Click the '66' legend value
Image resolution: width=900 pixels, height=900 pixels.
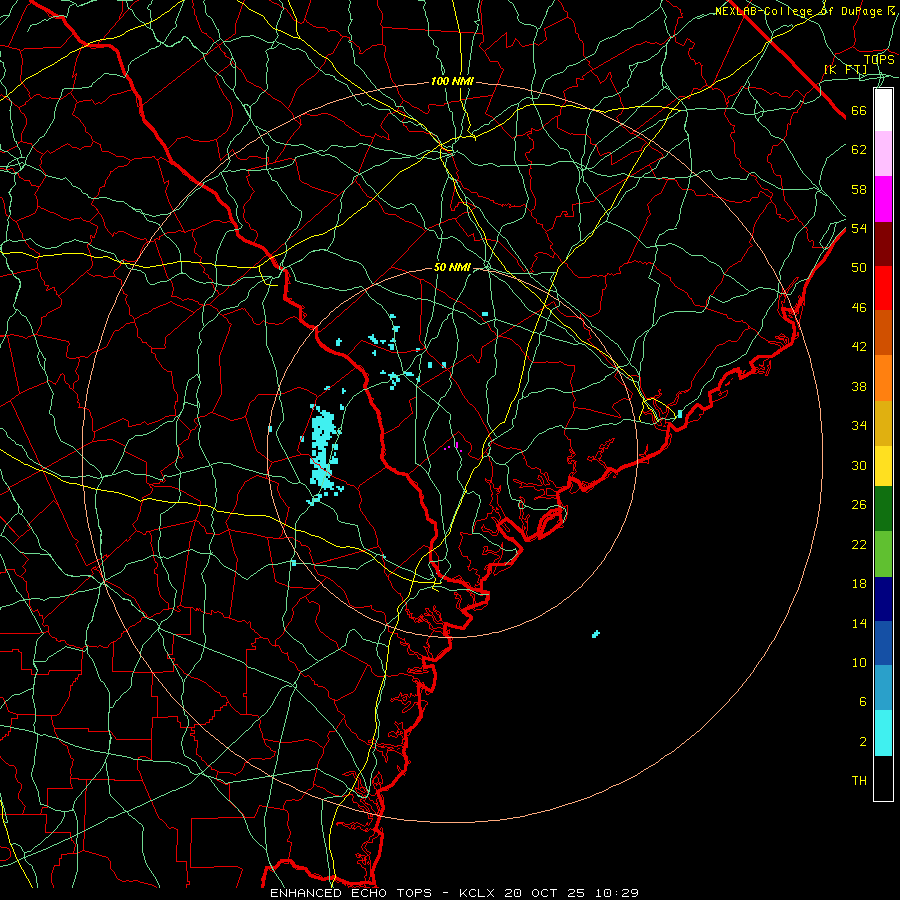pyautogui.click(x=859, y=110)
